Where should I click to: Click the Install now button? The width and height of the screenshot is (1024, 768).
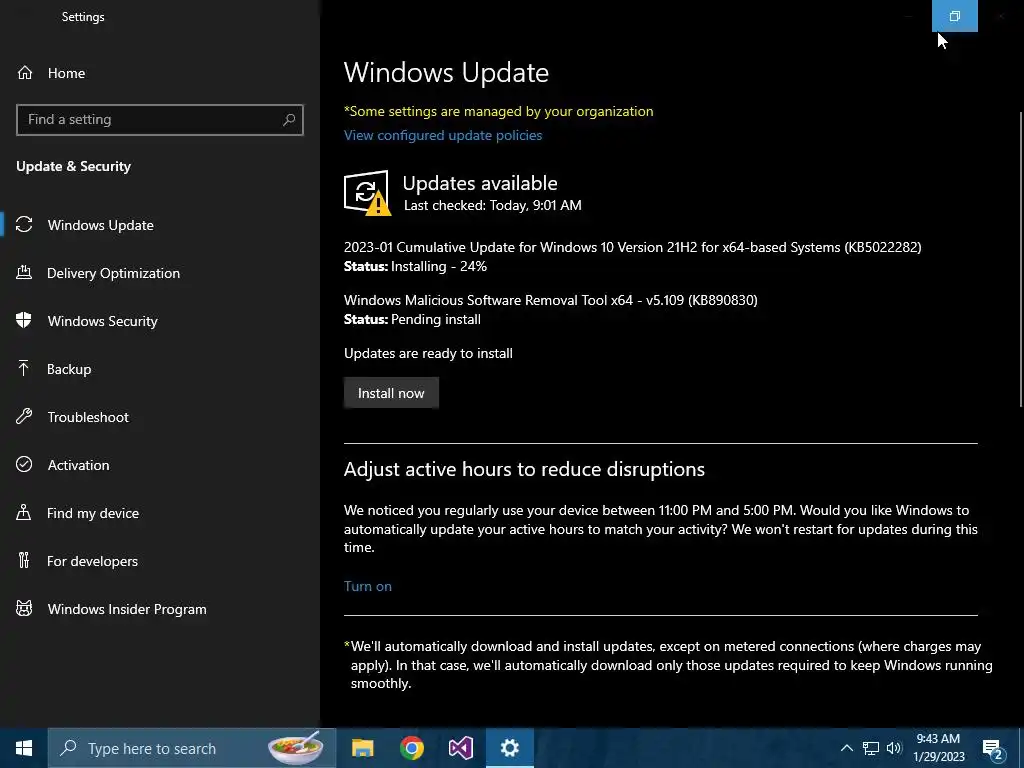[391, 392]
